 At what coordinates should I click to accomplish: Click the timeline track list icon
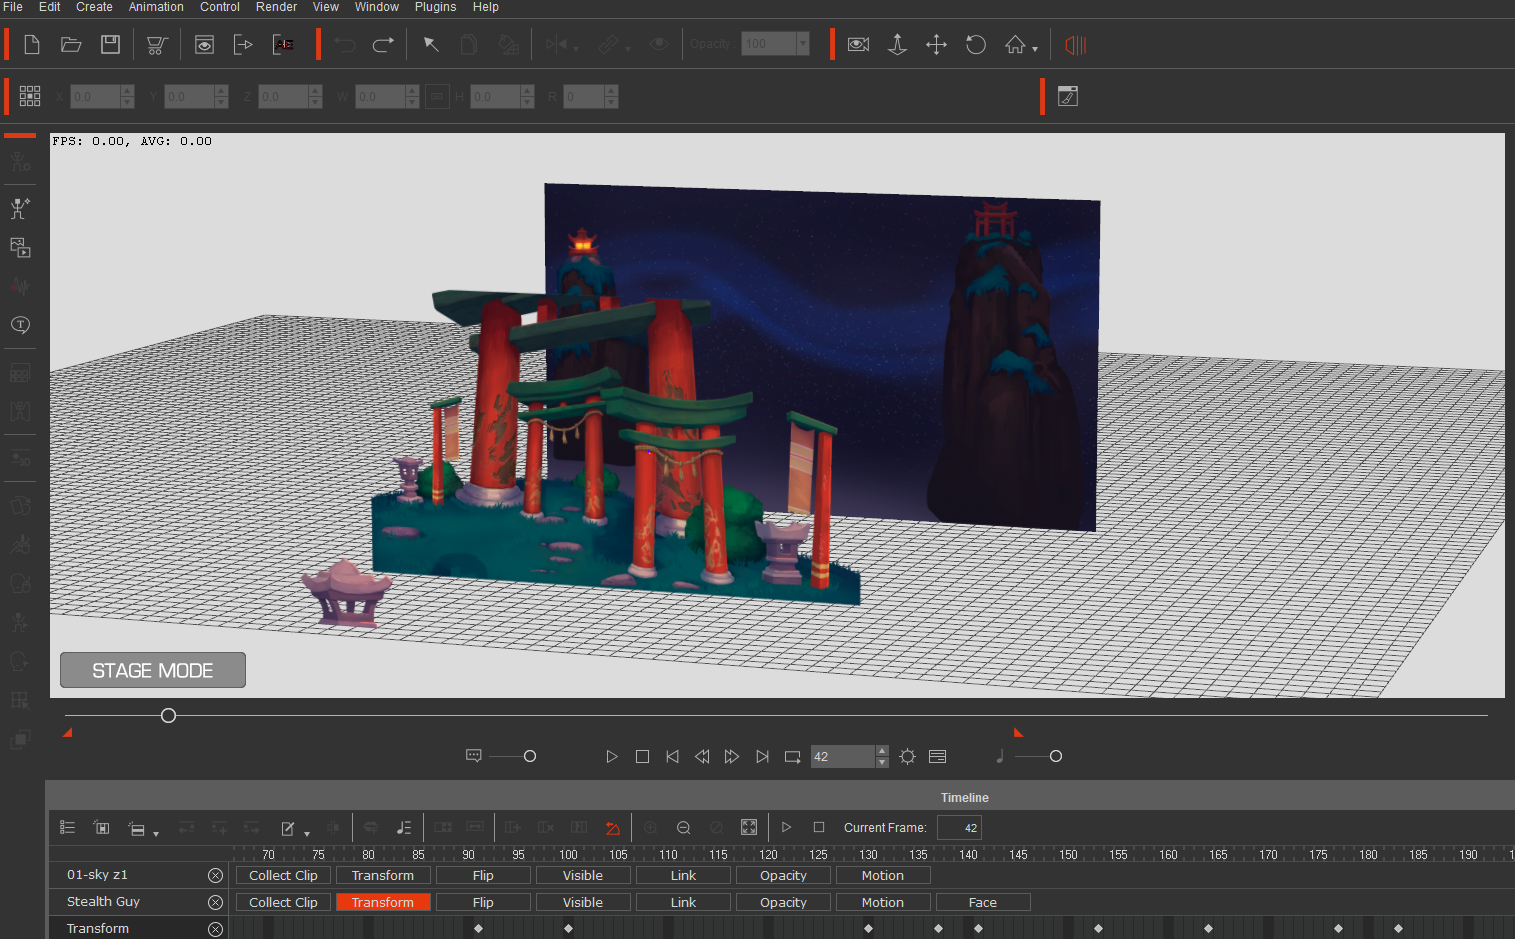68,828
